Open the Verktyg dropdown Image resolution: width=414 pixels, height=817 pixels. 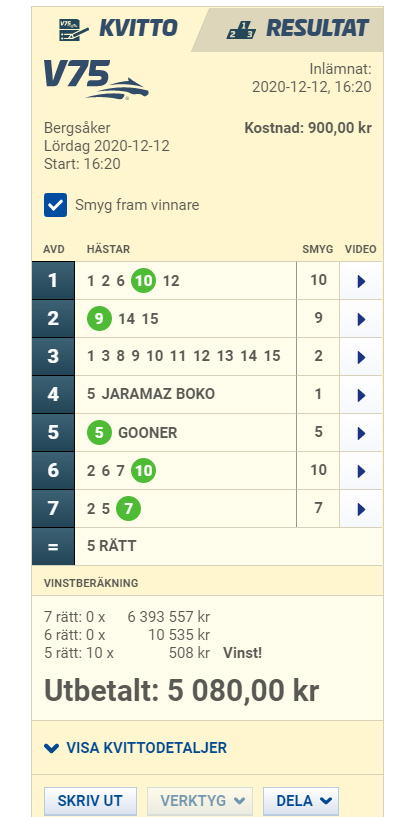[200, 801]
